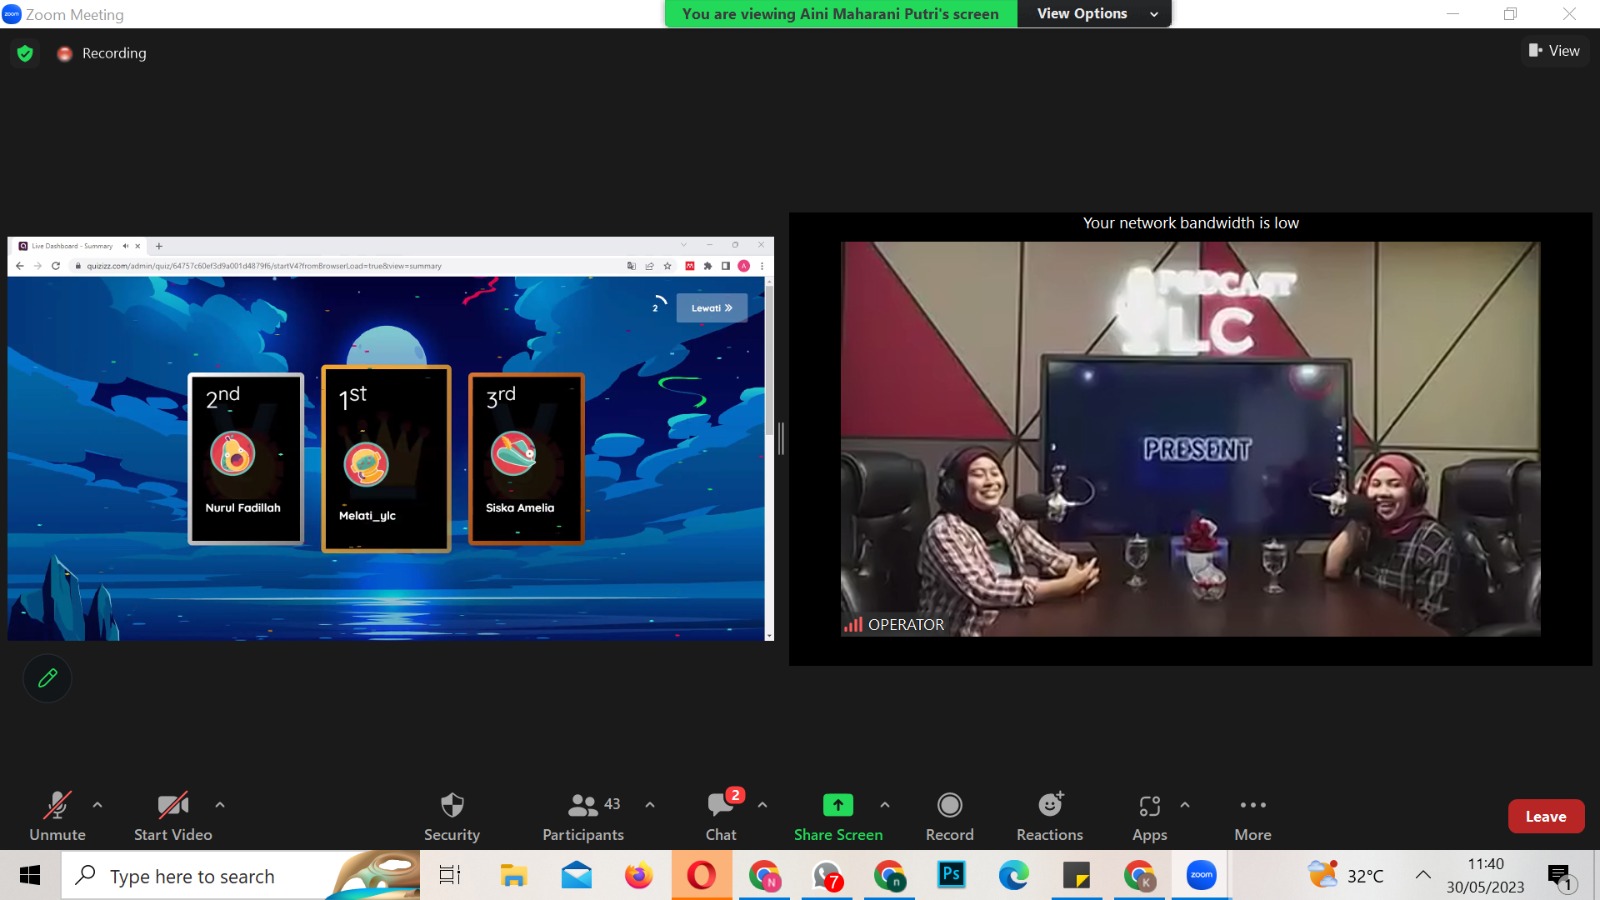
Task: Unmute the microphone
Action: [x=57, y=806]
